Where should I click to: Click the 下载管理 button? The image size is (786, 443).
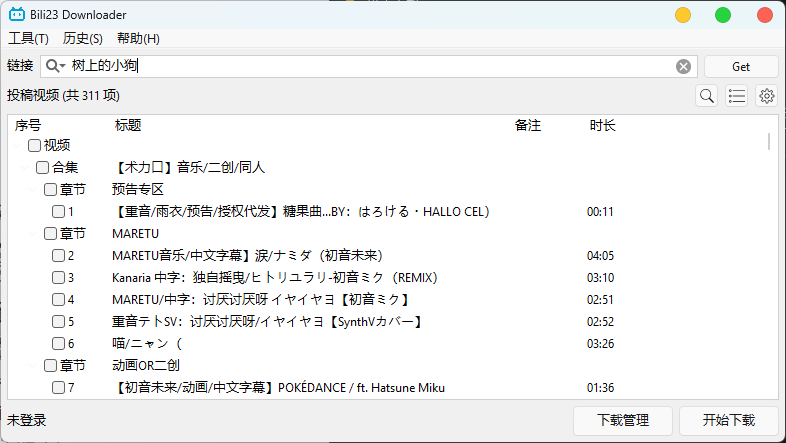[x=623, y=420]
